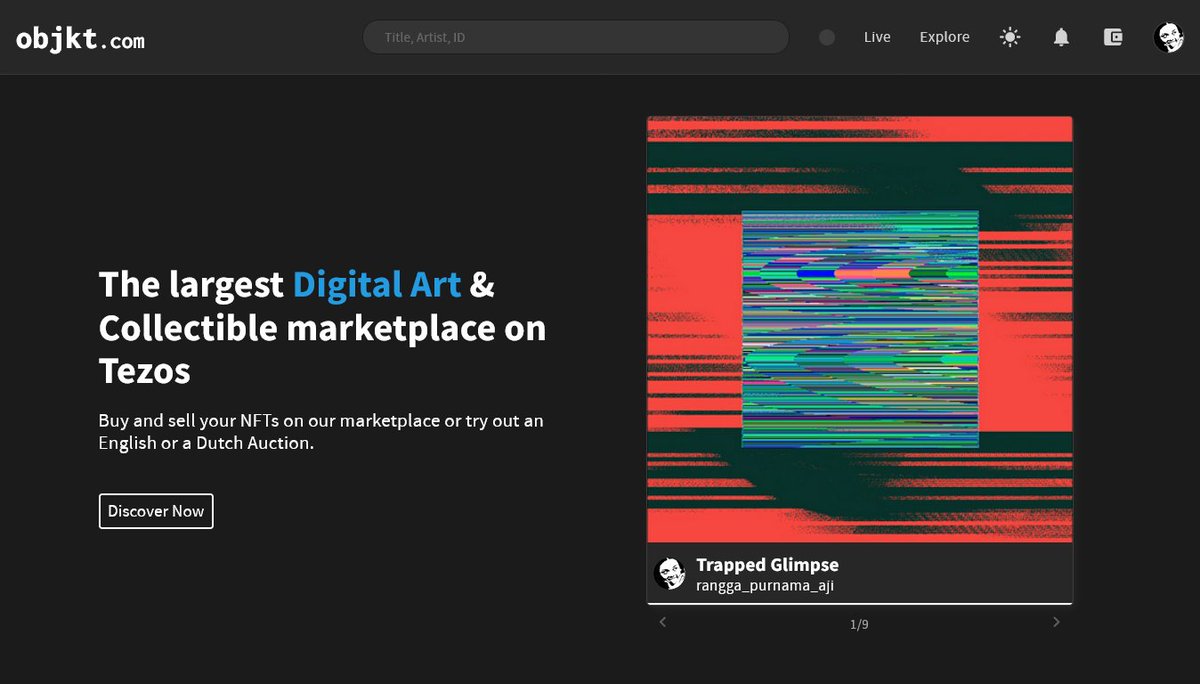
Task: Focus the Title, Artist, ID search field
Action: point(575,37)
